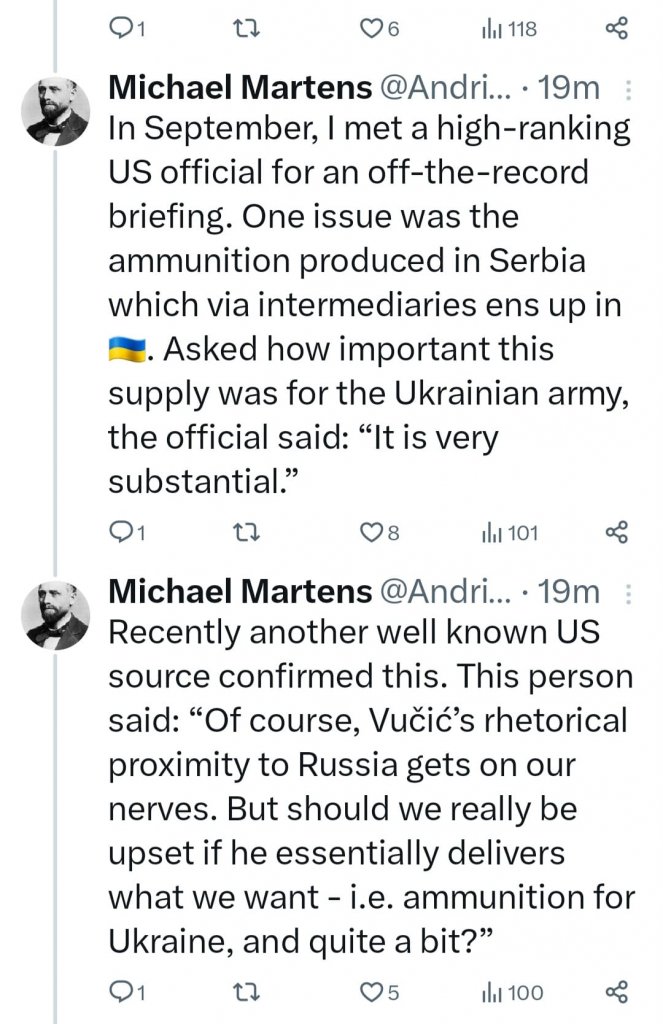Like the top tweet with 6 likes

pyautogui.click(x=371, y=30)
